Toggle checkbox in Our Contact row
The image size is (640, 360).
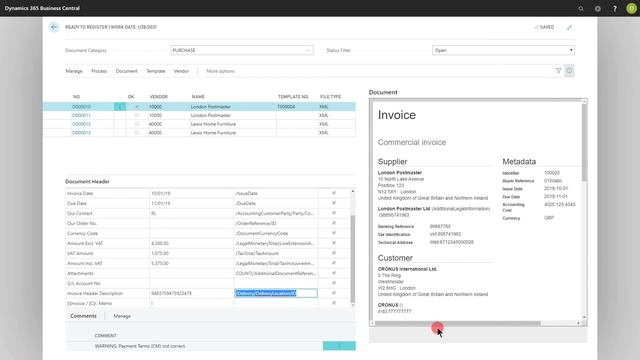pos(334,213)
